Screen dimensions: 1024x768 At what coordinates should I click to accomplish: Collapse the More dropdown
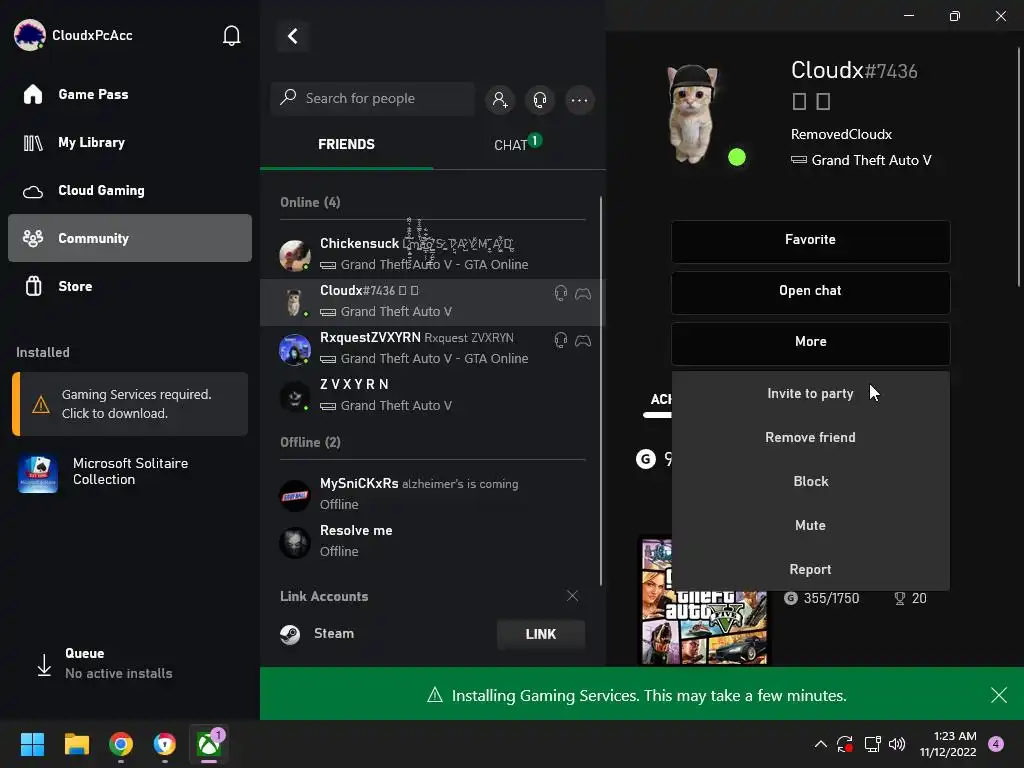point(810,342)
